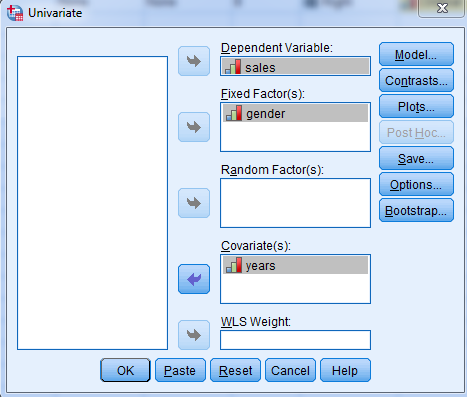Click the arrow next to WLS Weight
467x397 pixels.
pyautogui.click(x=194, y=335)
